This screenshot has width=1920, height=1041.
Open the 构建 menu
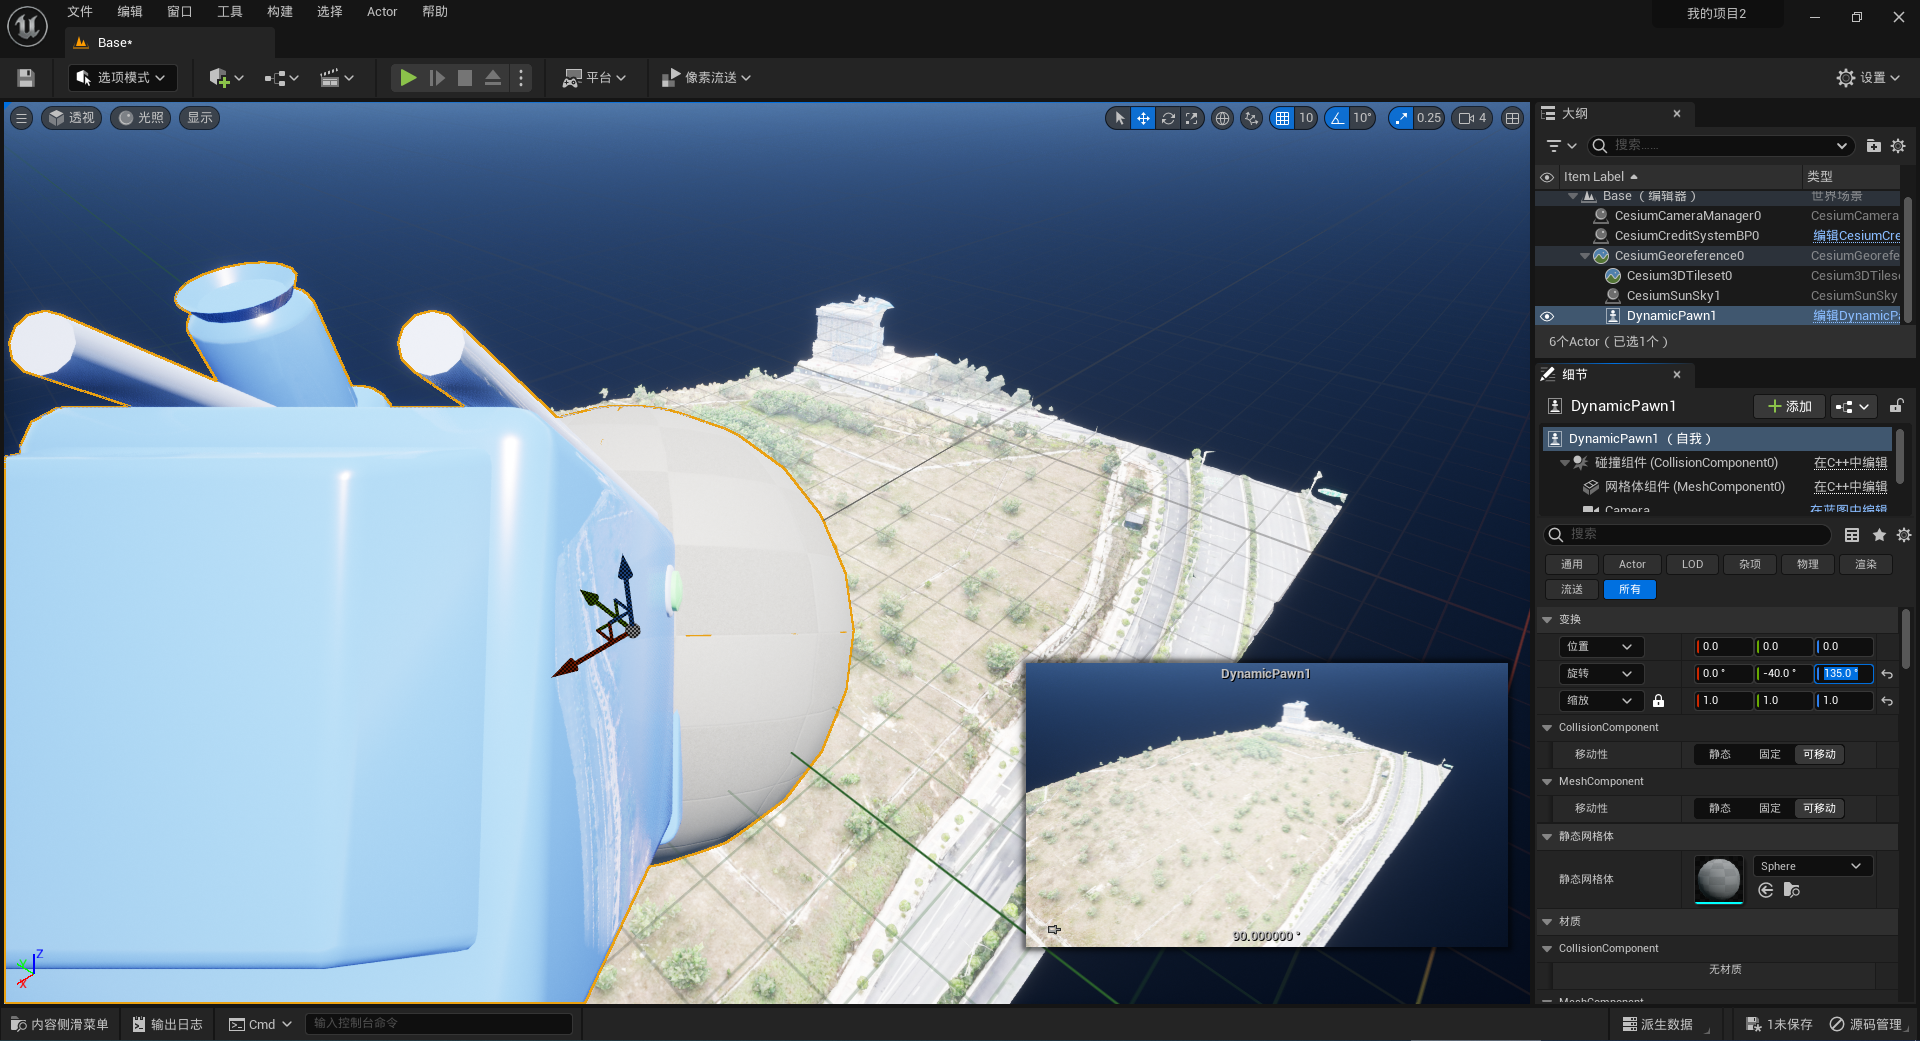(x=280, y=12)
